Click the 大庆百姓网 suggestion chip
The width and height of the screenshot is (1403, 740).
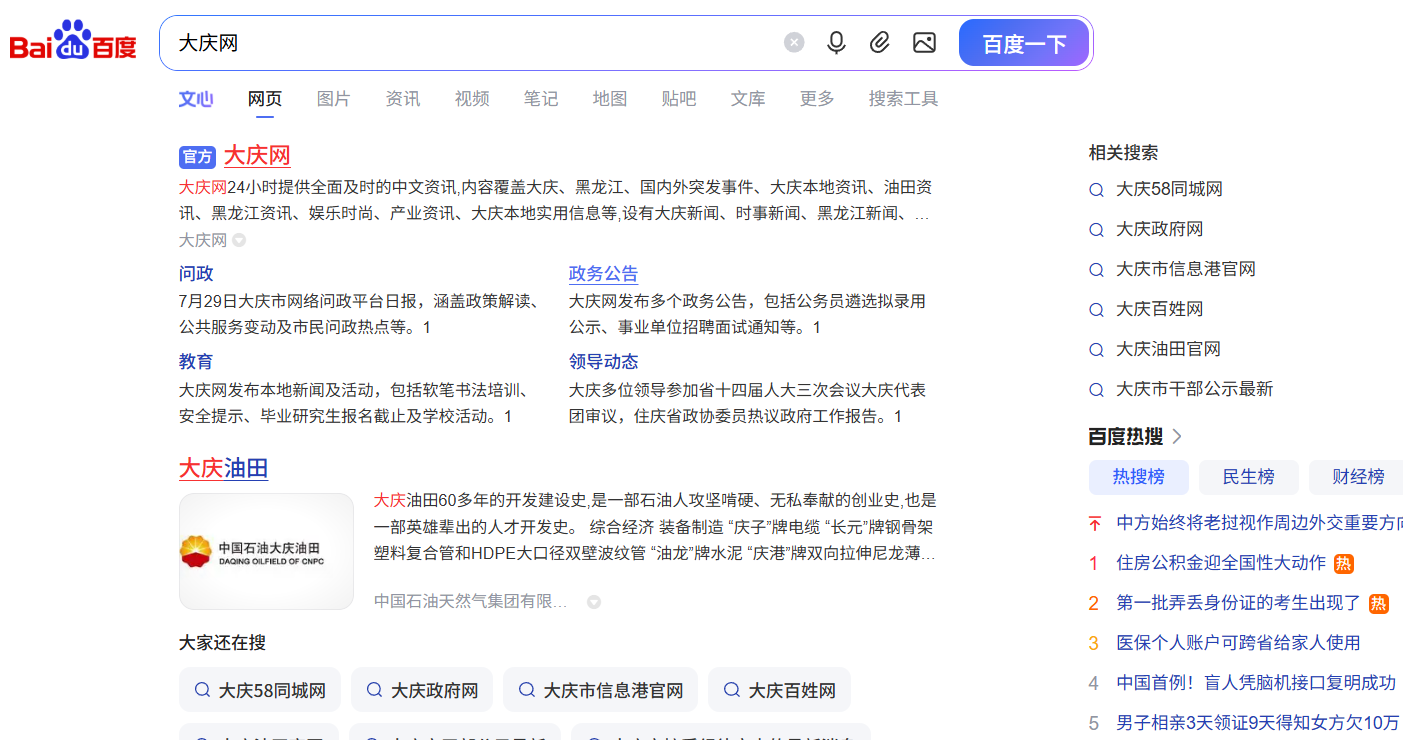click(779, 690)
